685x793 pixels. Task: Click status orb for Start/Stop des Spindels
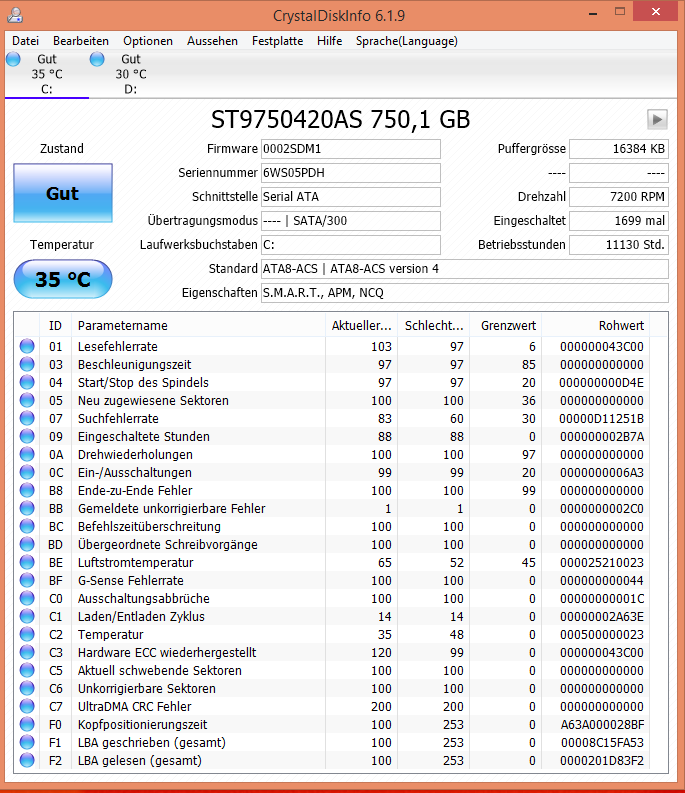click(27, 382)
